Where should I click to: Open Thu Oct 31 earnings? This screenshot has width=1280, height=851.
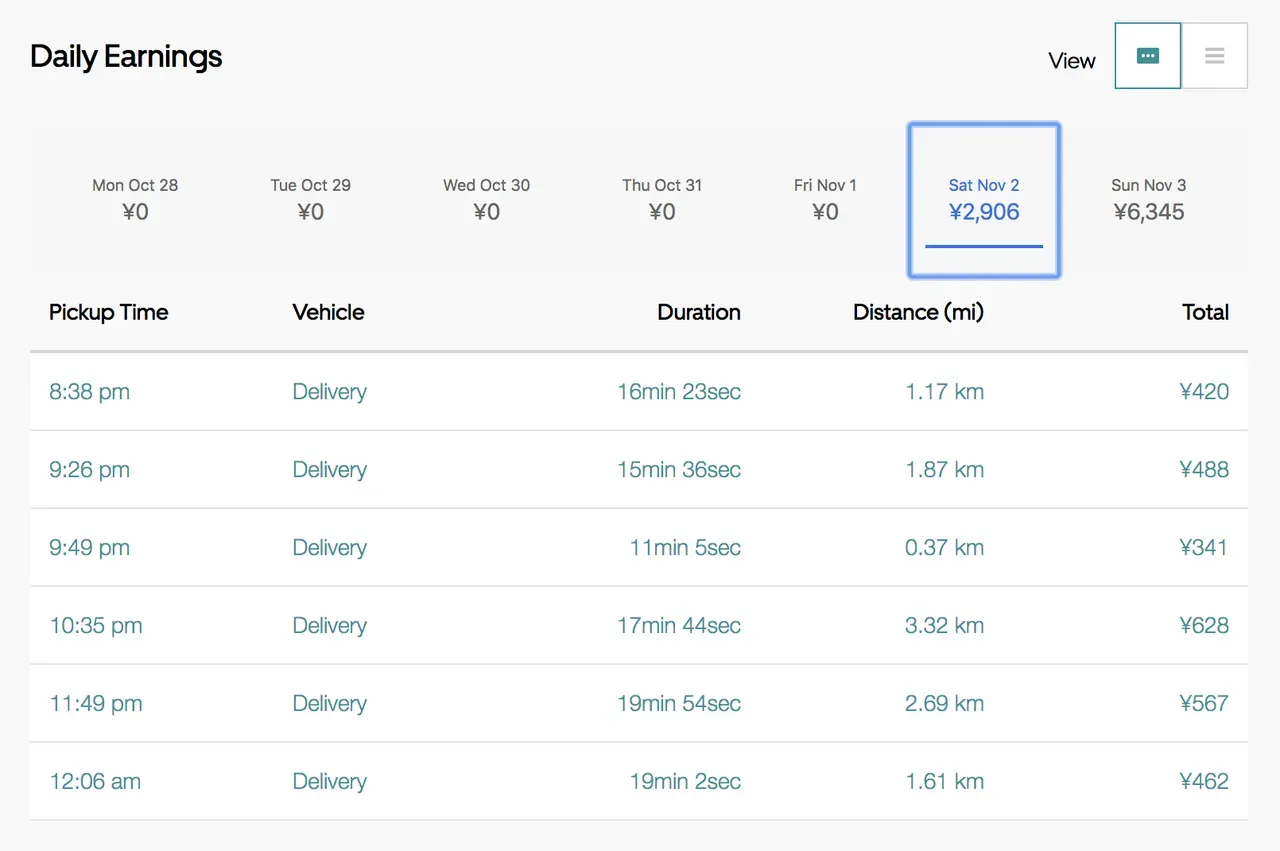[x=662, y=199]
